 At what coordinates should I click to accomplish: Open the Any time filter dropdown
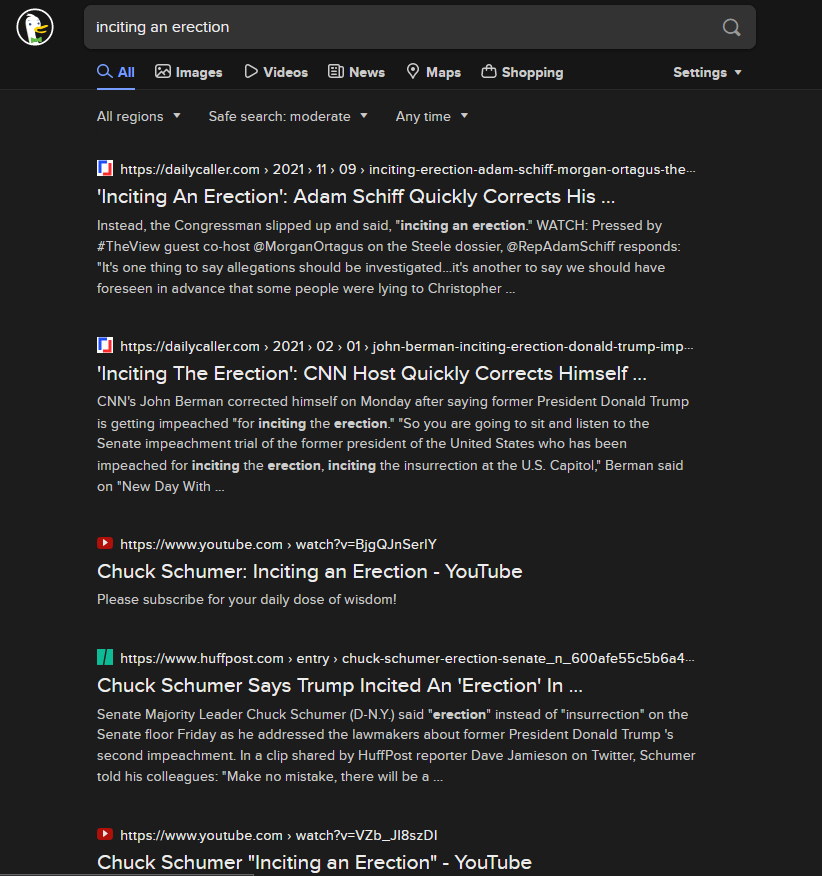(x=431, y=116)
